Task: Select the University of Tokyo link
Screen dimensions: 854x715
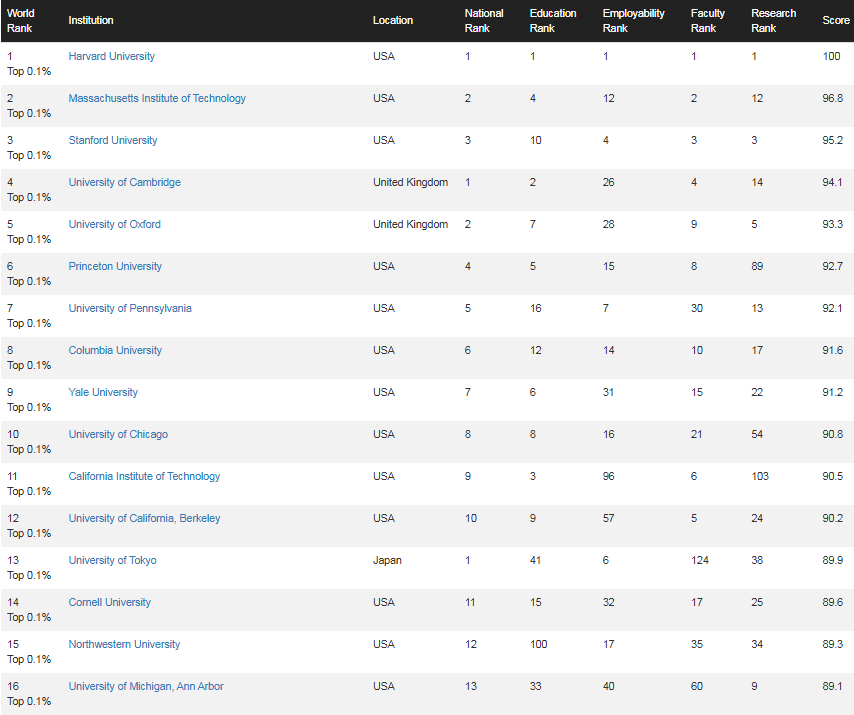Action: pyautogui.click(x=112, y=560)
